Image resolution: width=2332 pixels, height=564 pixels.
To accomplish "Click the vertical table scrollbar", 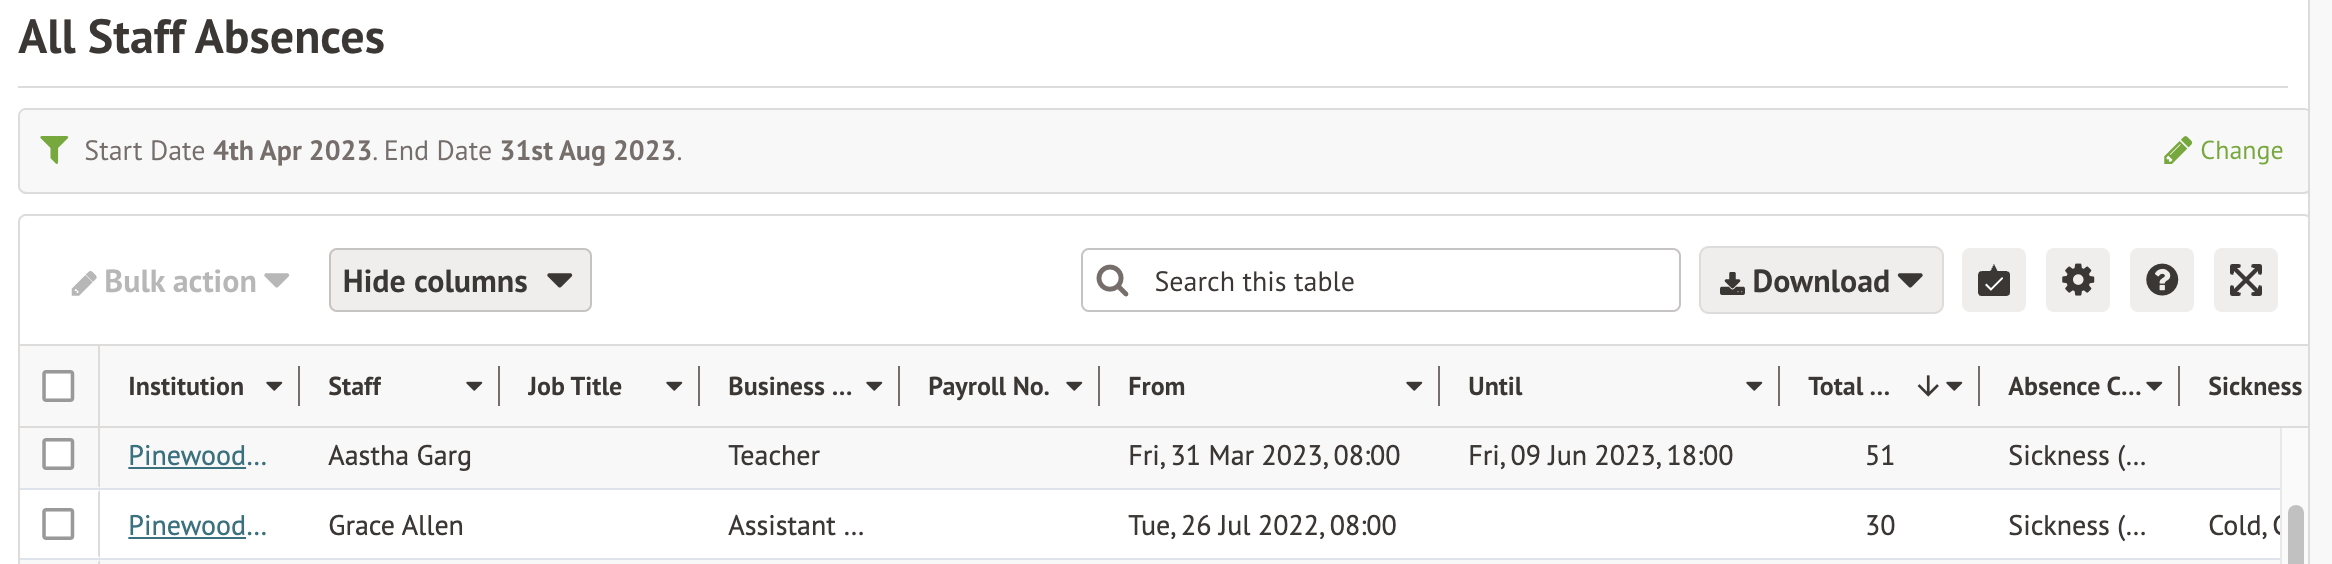I will (x=2295, y=535).
